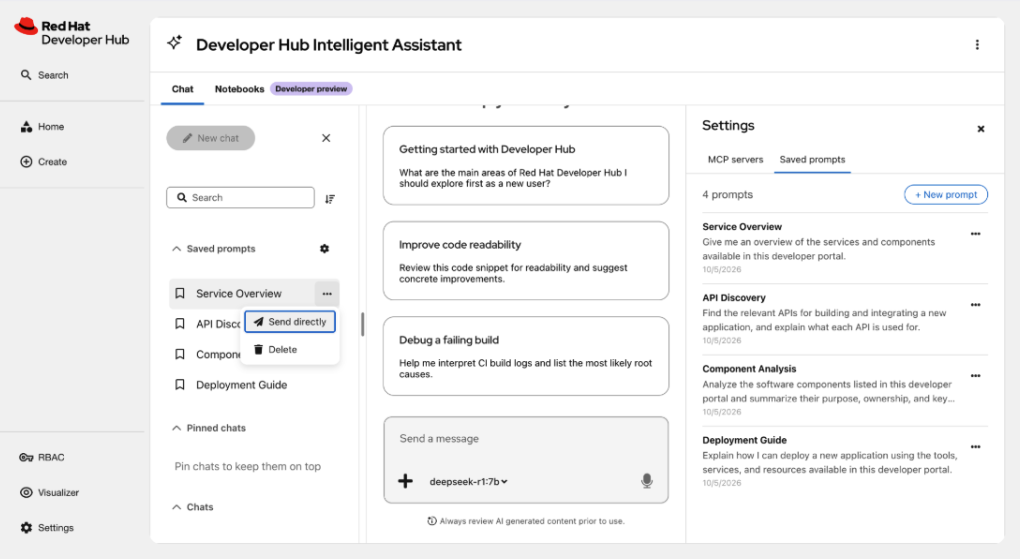Click the sort chats icon

[x=330, y=198]
